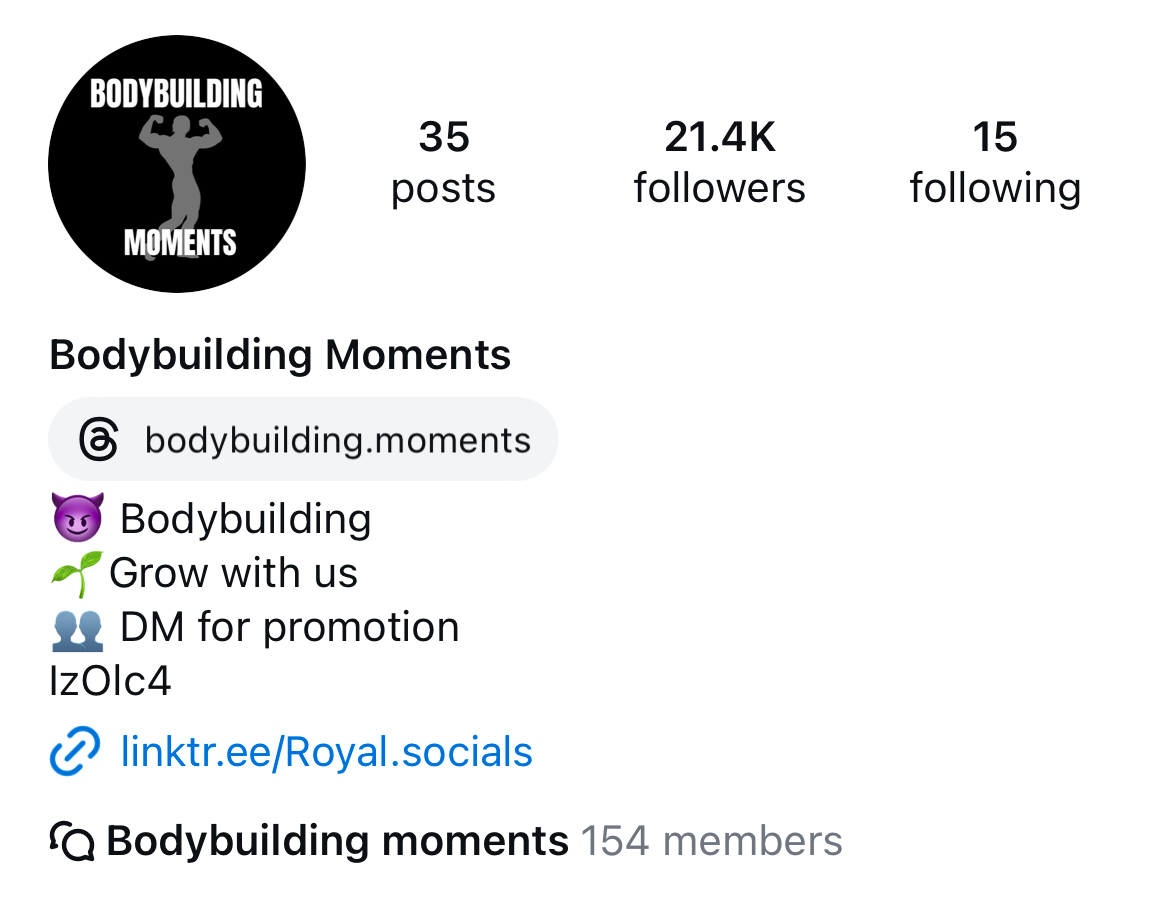1170x909 pixels.
Task: Click the blue chain link icon
Action: pyautogui.click(x=75, y=751)
